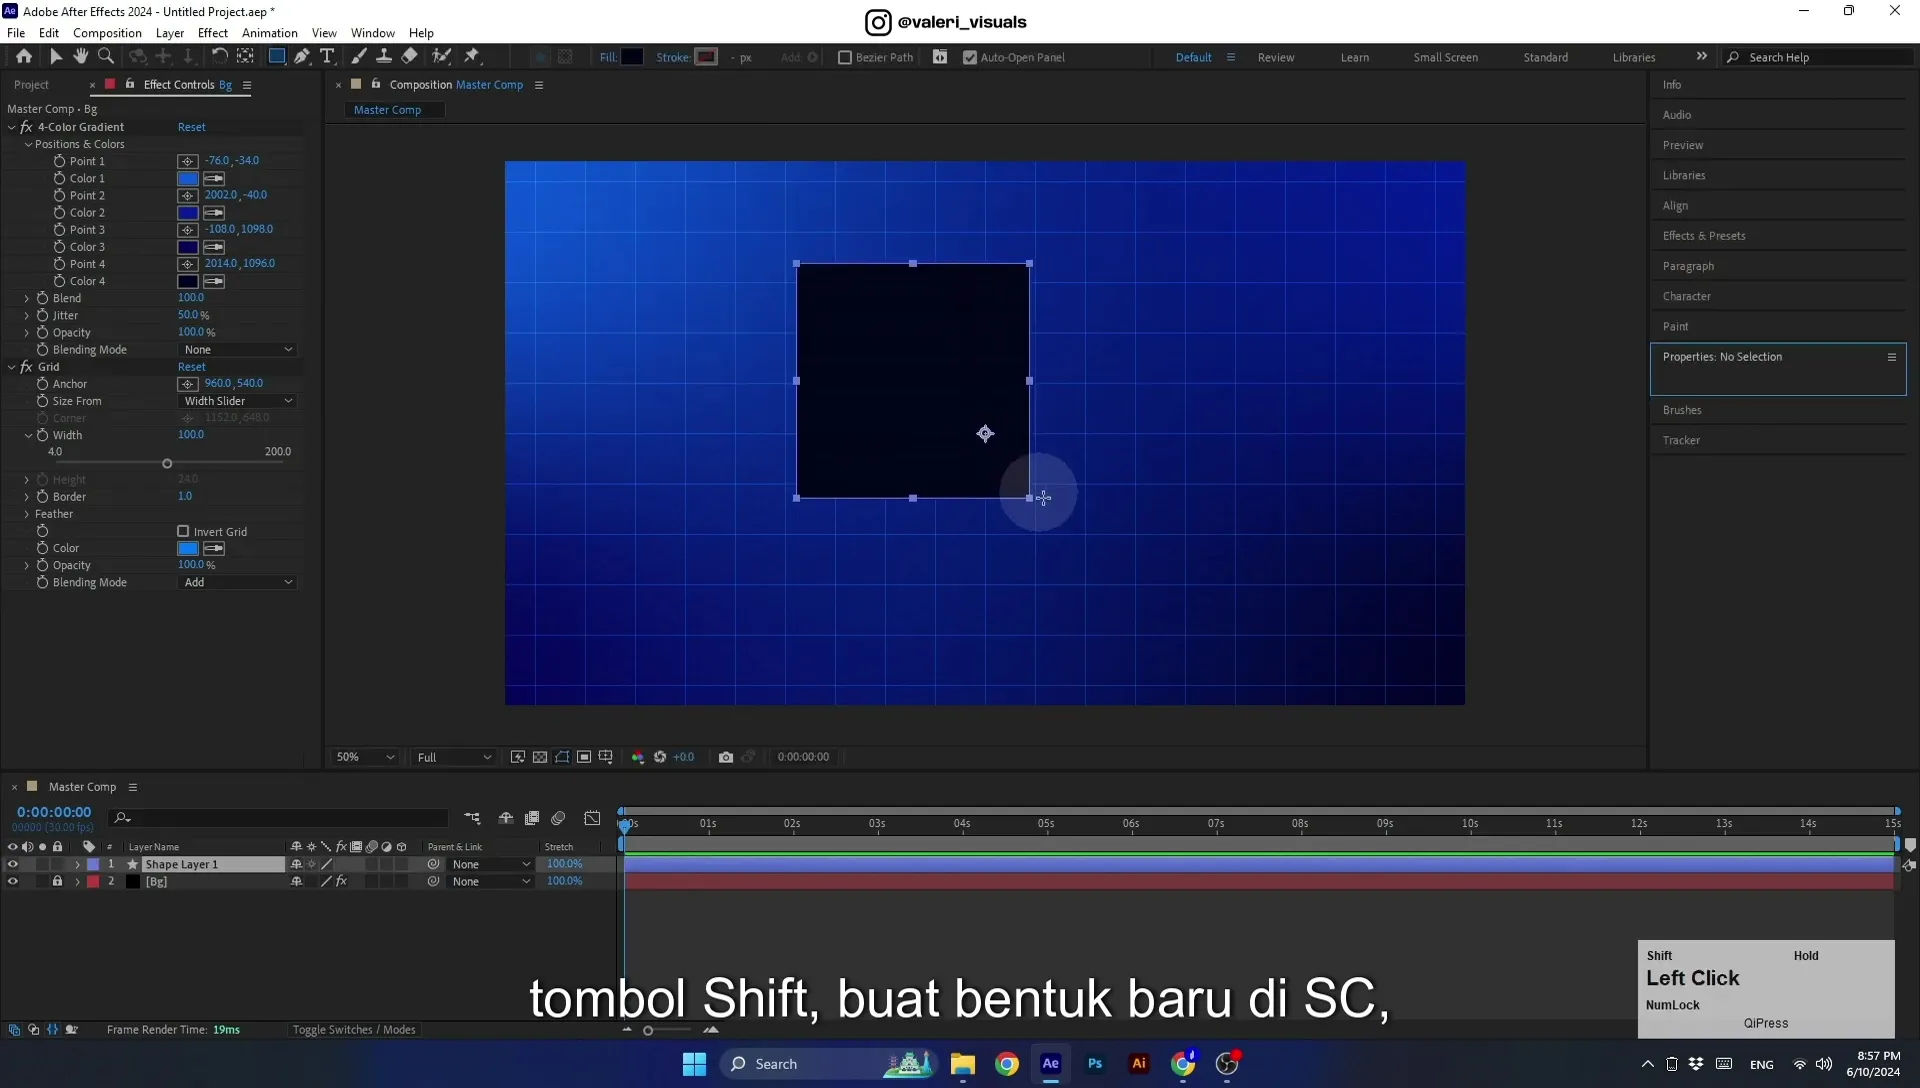Unlock the Bg layer lock
The width and height of the screenshot is (1920, 1088).
[57, 882]
